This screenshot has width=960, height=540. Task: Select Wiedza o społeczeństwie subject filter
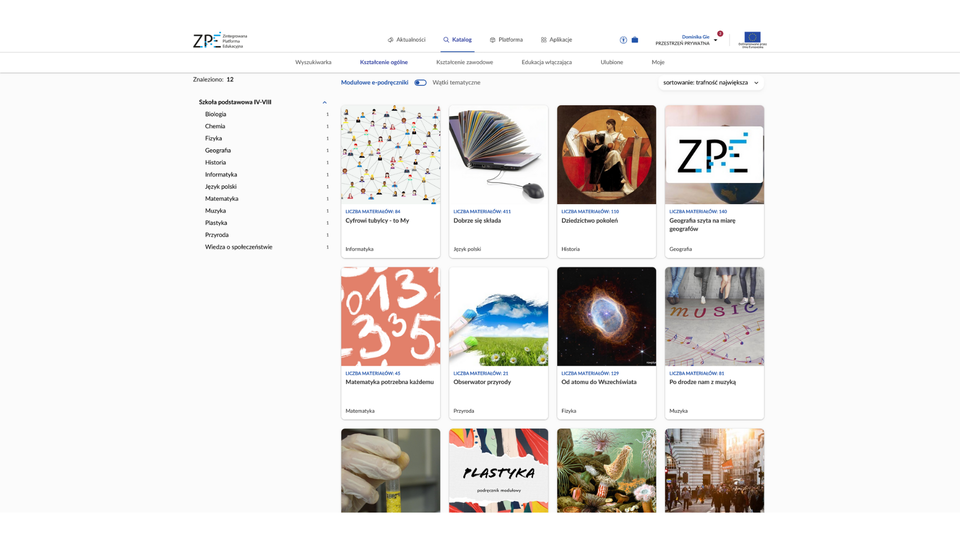tap(238, 247)
